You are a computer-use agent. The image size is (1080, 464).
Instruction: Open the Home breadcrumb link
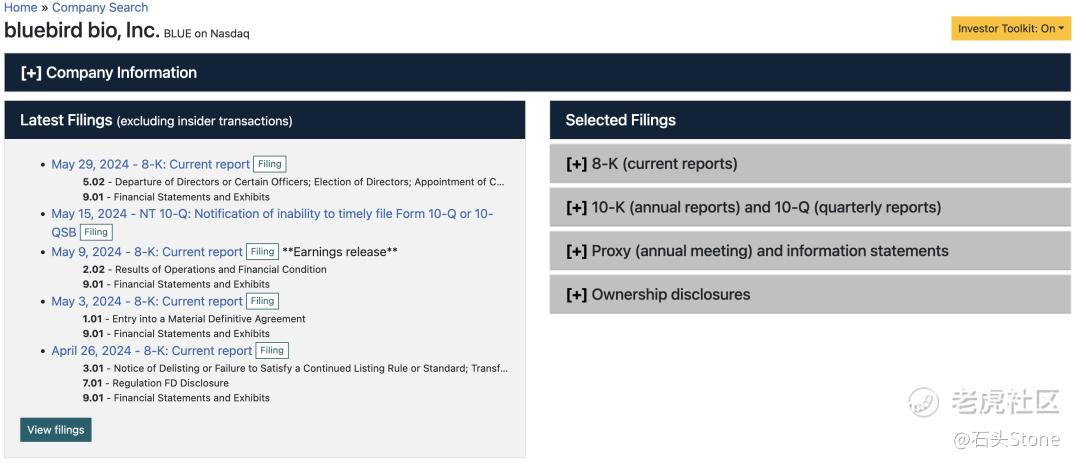[20, 7]
